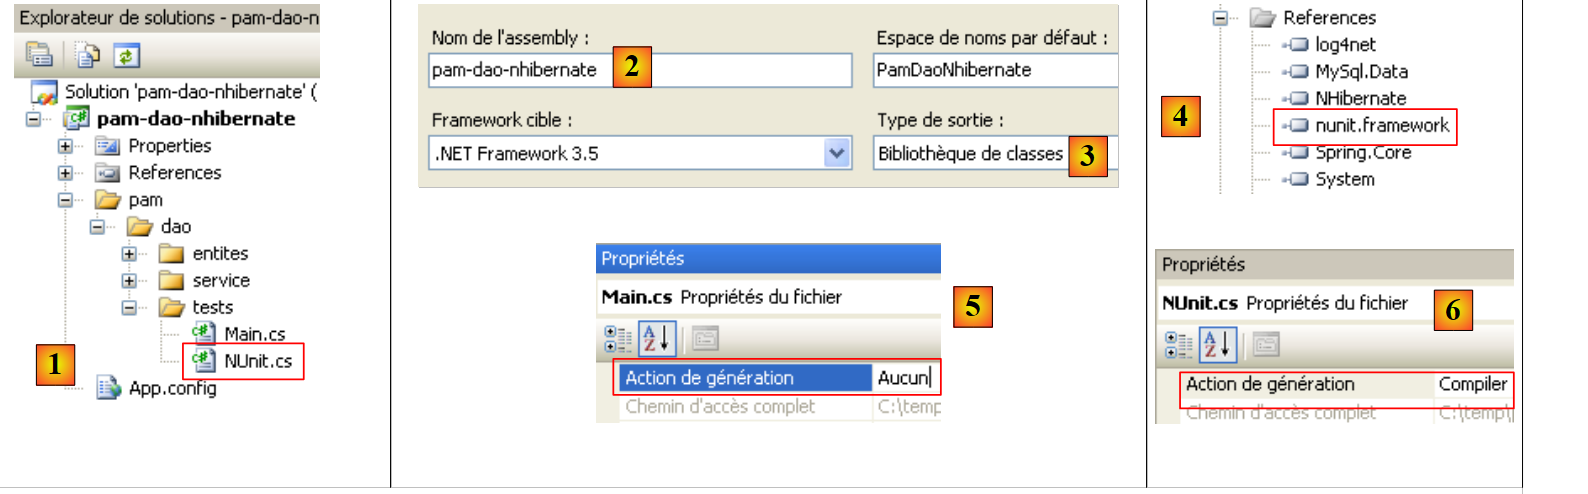Viewport: 1588px width, 494px height.
Task: Open property pages icon in Main.cs panel
Action: 705,339
